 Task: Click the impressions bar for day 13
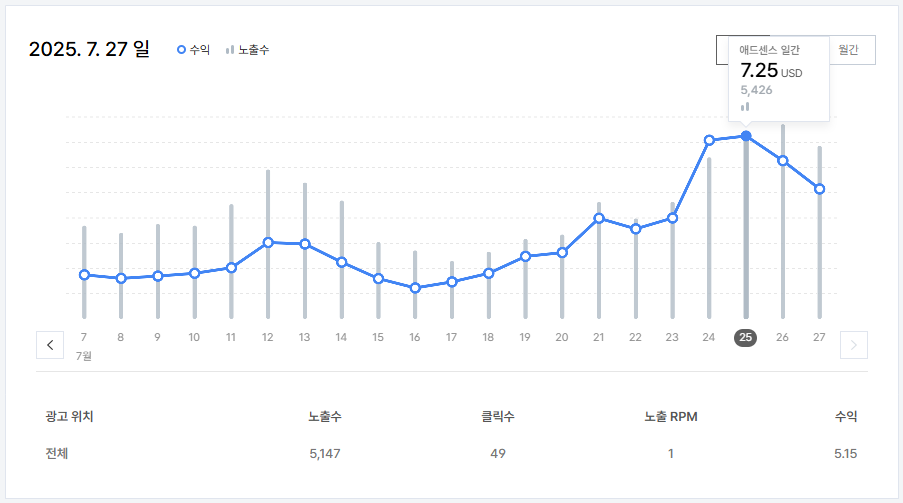click(305, 251)
